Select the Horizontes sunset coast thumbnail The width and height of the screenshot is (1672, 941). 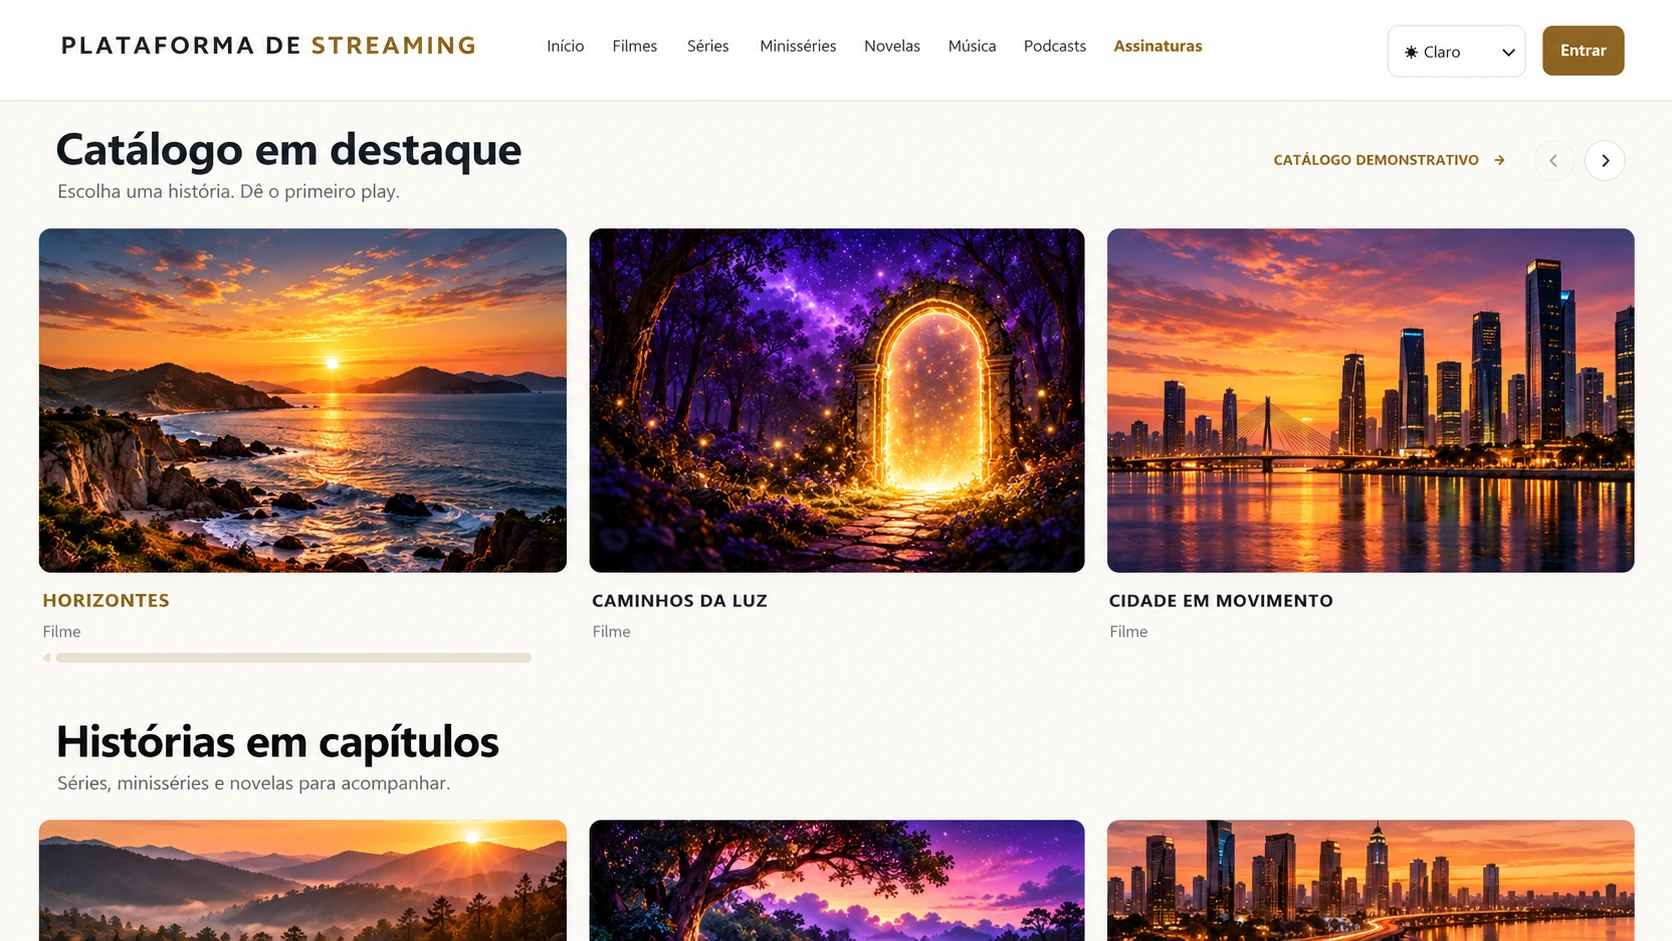point(303,400)
